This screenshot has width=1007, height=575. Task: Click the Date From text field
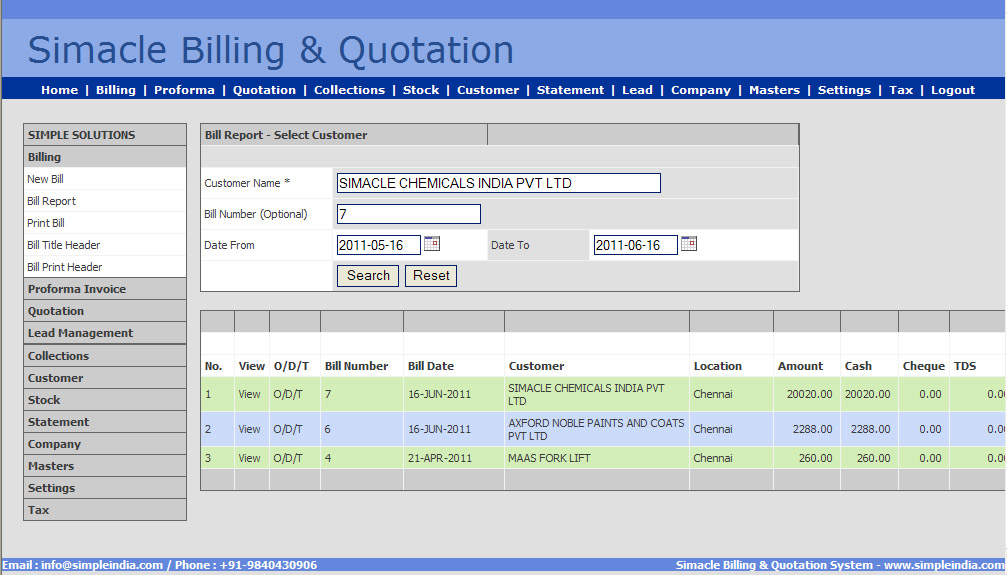[x=378, y=245]
